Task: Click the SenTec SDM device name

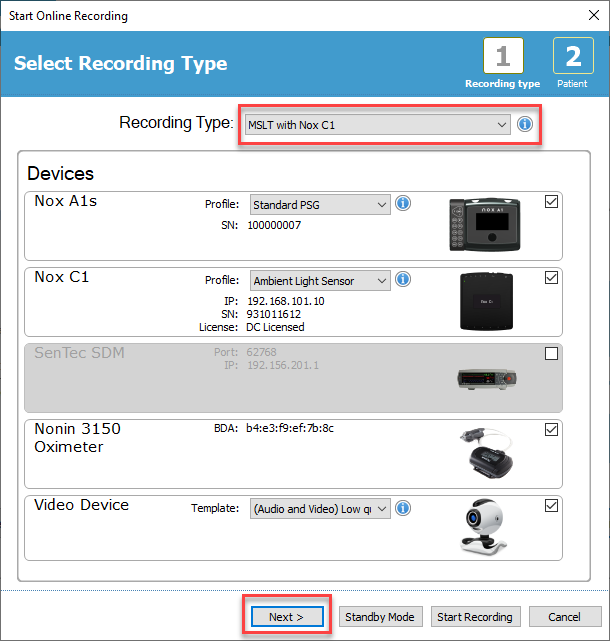Action: click(79, 353)
